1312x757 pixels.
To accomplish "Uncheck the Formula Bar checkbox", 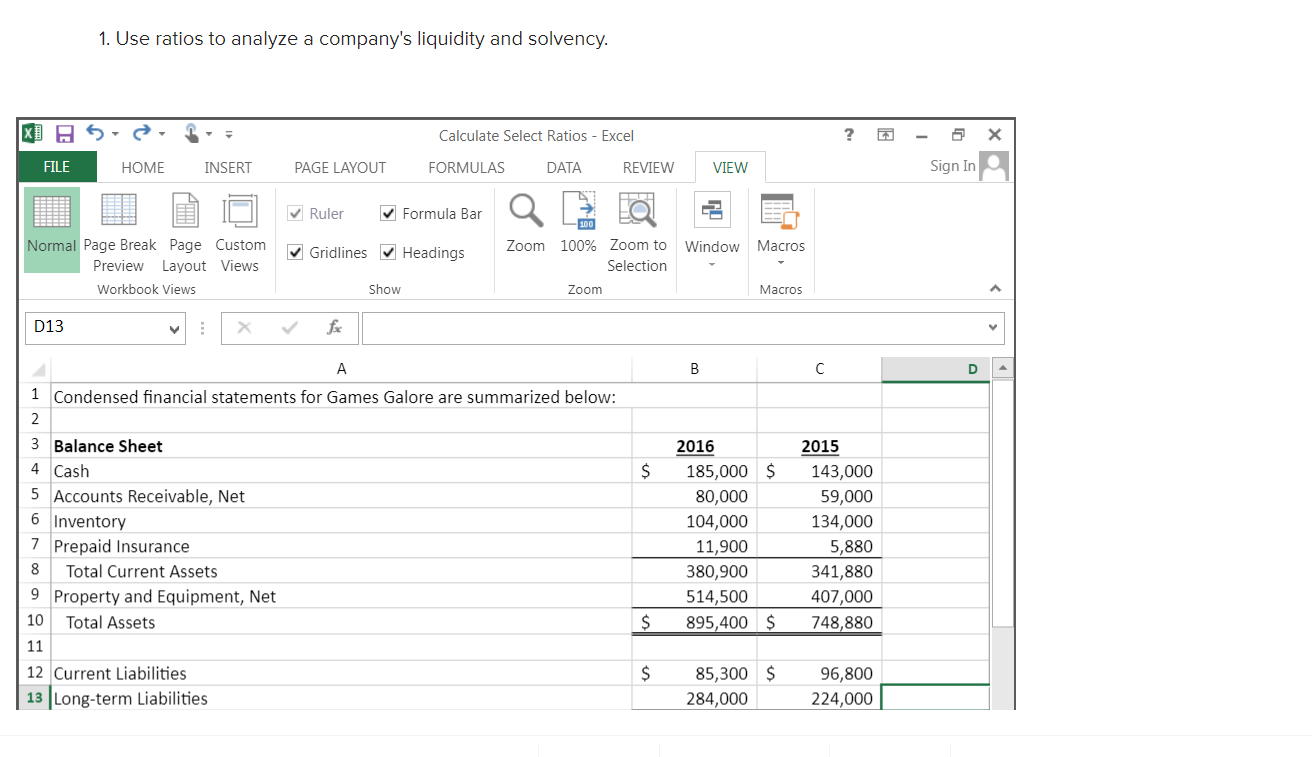I will pyautogui.click(x=389, y=213).
